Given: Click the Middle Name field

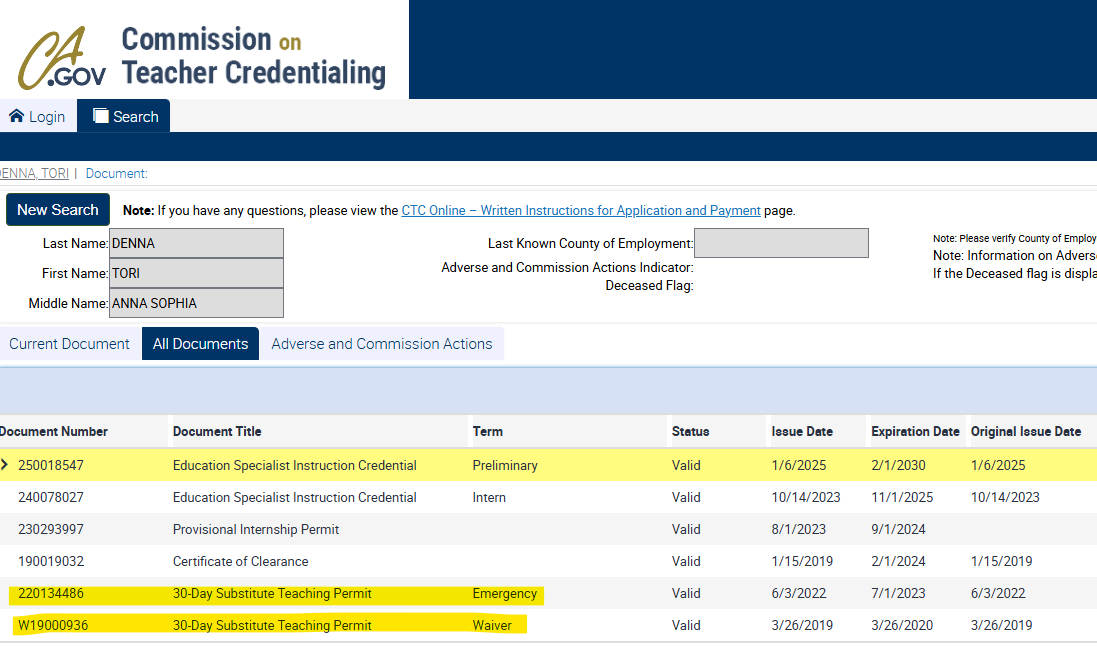Looking at the screenshot, I should pyautogui.click(x=197, y=303).
